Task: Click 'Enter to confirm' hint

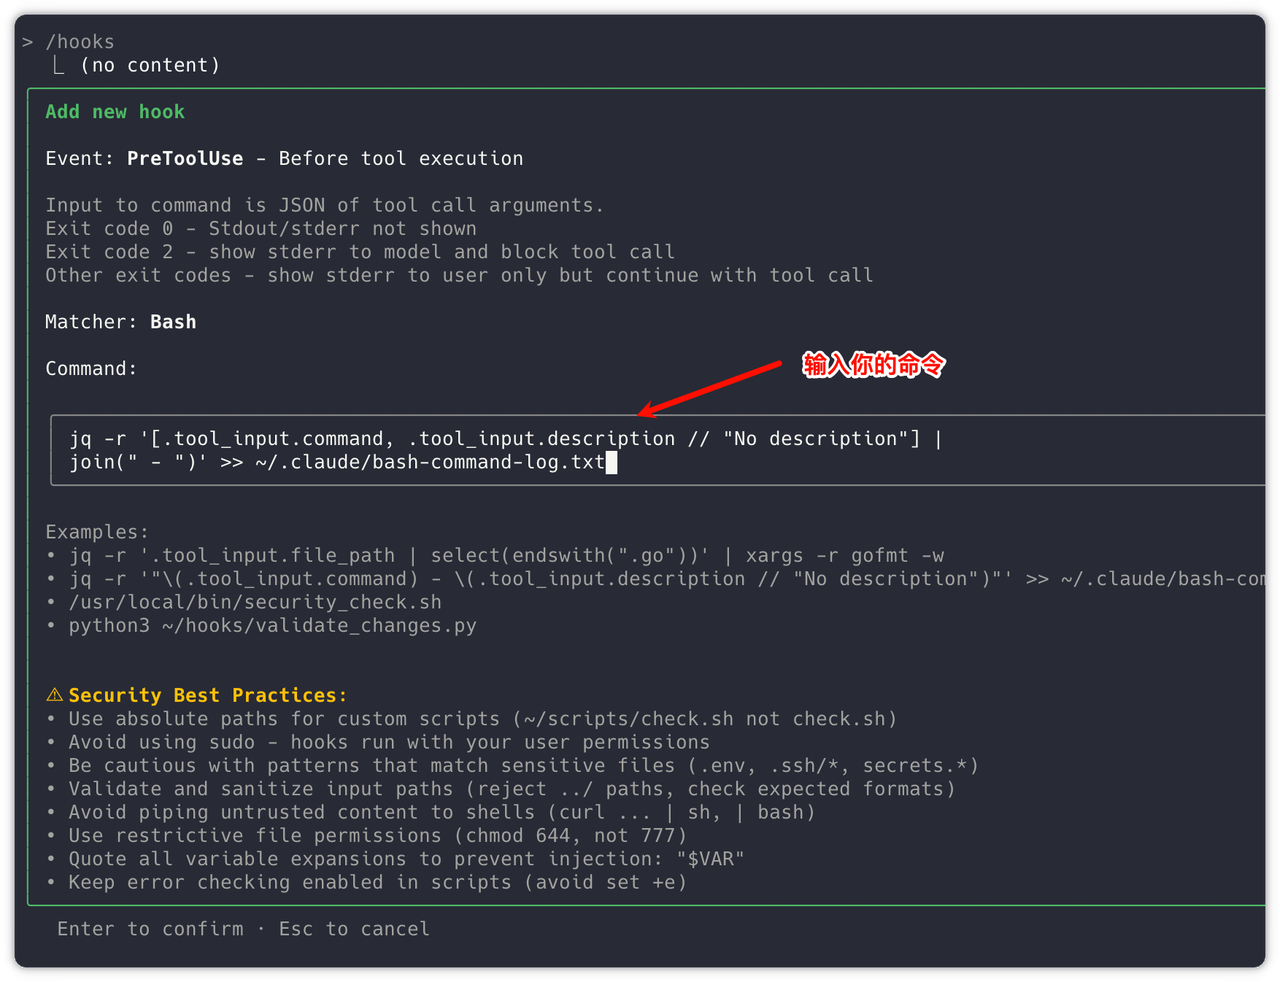Action: [150, 929]
